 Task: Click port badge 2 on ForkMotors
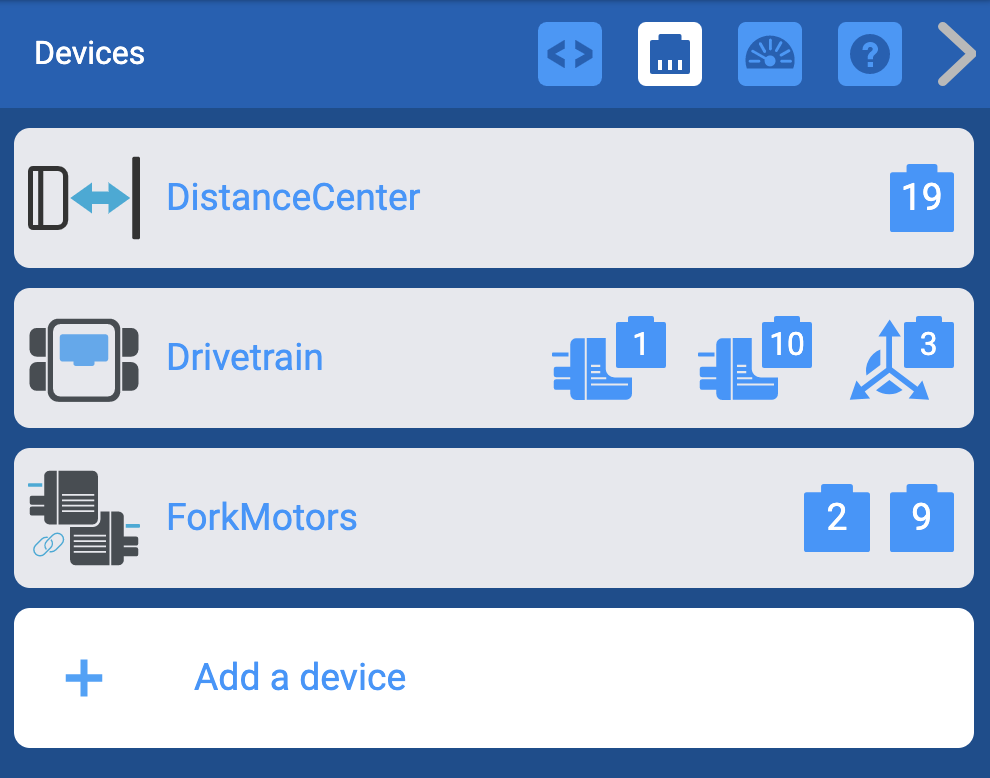pyautogui.click(x=837, y=517)
